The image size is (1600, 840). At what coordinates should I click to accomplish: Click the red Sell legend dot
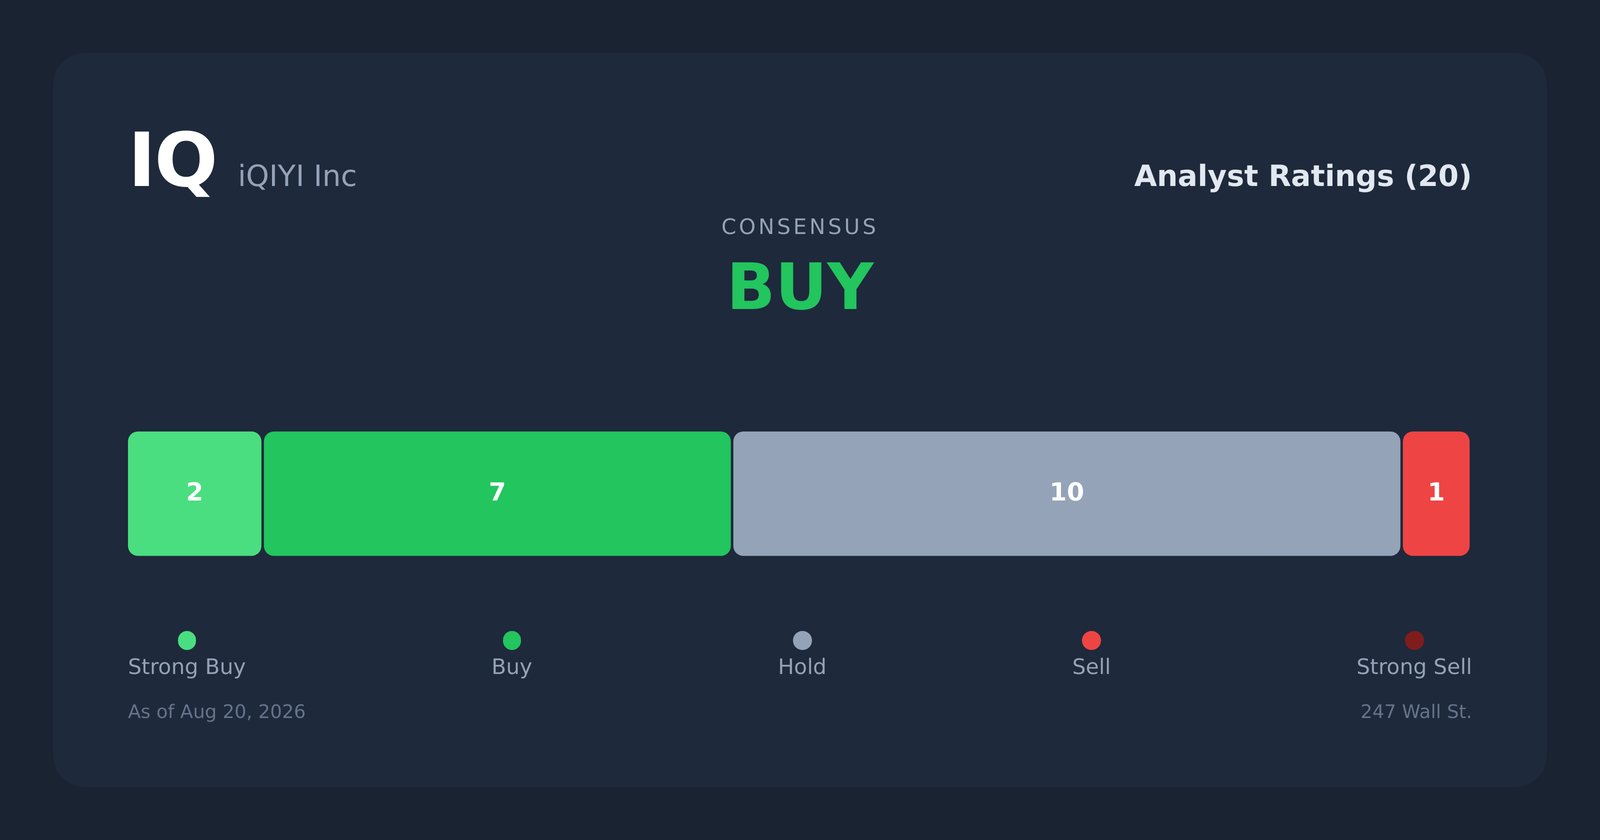(1091, 640)
